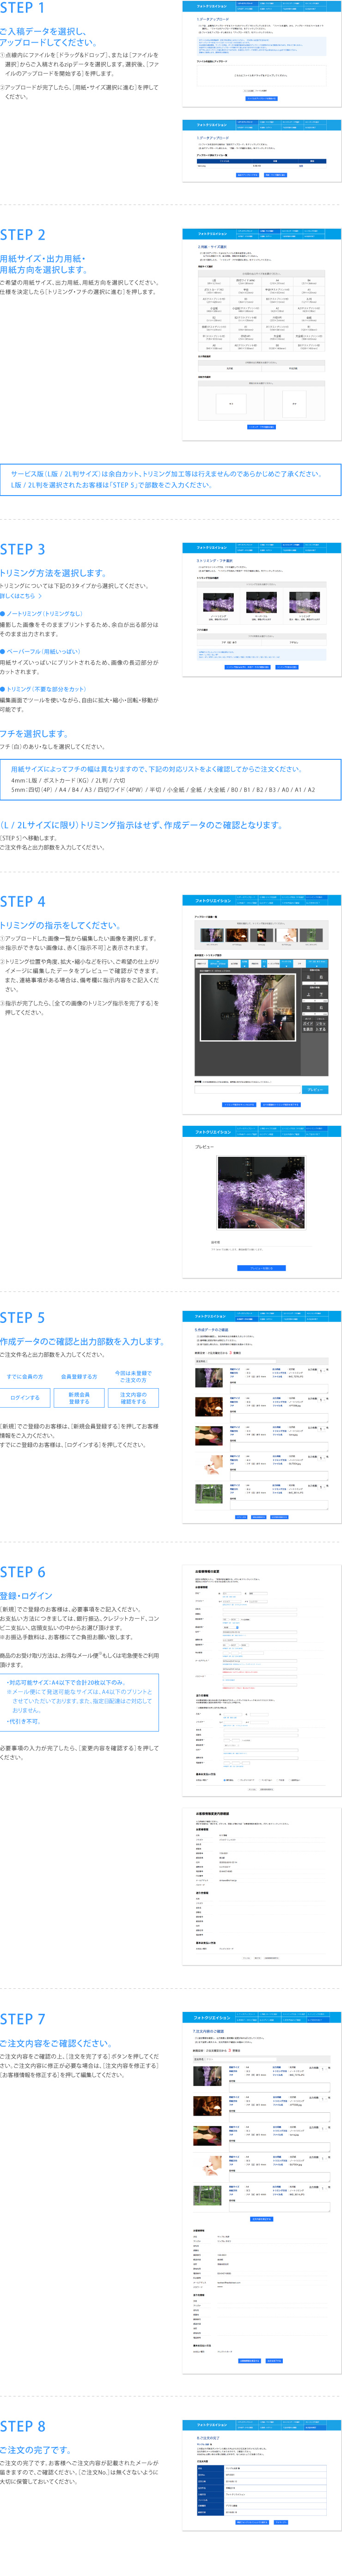The image size is (342, 2576).
Task: Select the STEP 2 heading
Action: [x=23, y=235]
